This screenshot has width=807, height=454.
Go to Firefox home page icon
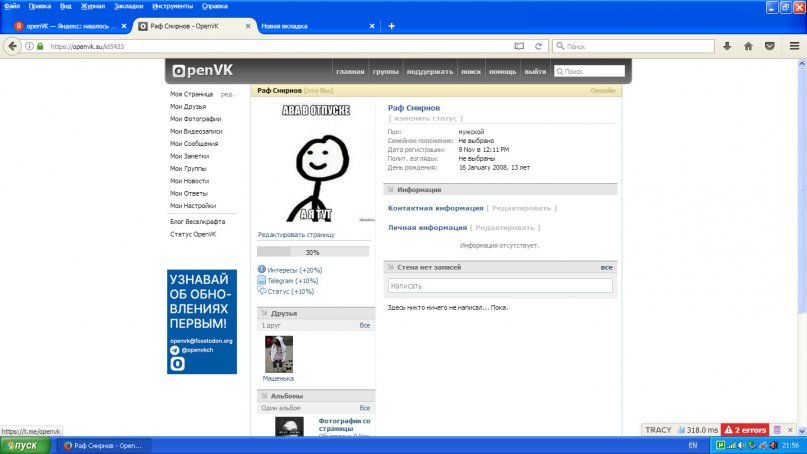[748, 46]
